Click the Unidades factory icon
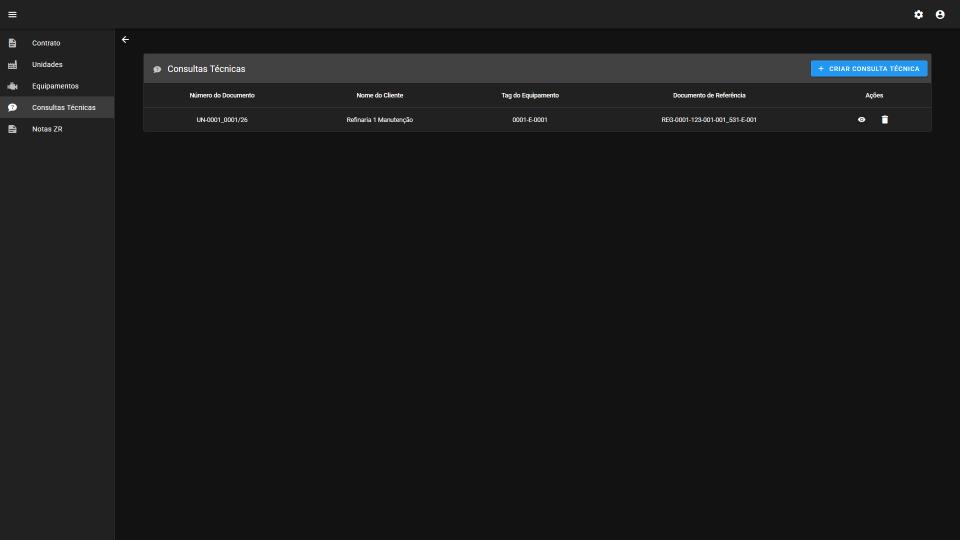 pos(12,64)
